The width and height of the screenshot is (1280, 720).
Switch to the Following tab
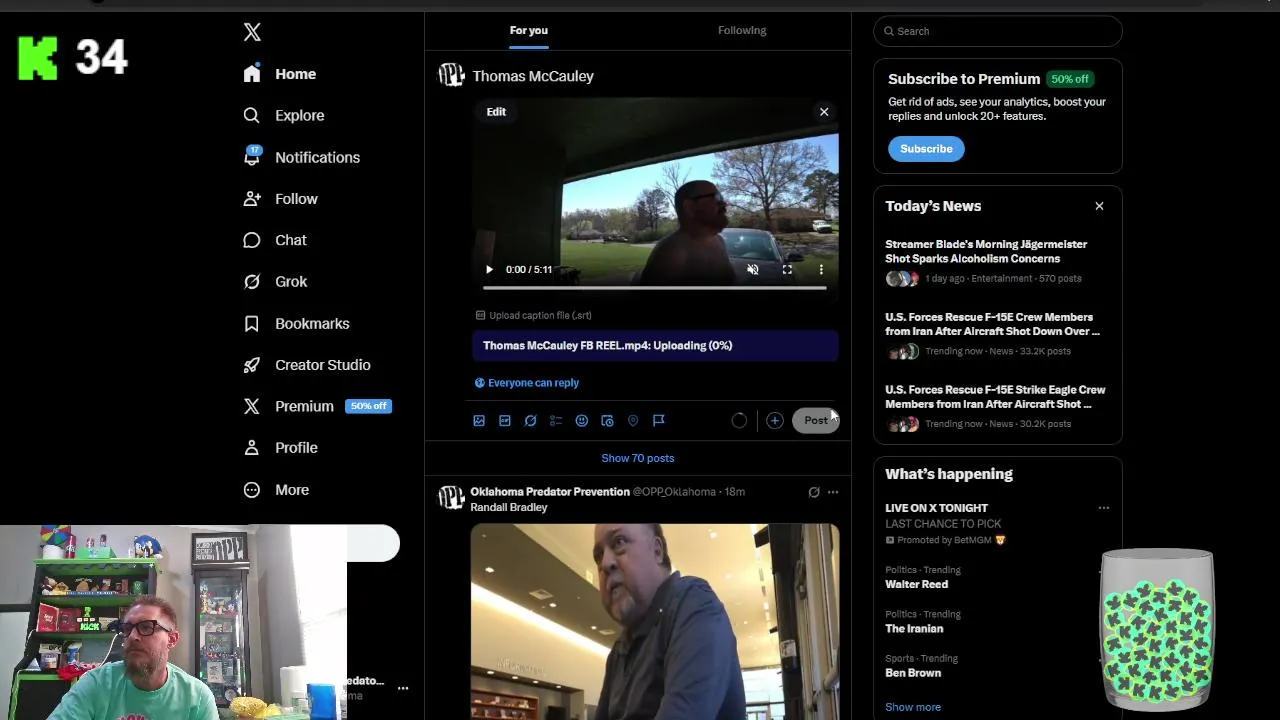[x=742, y=30]
